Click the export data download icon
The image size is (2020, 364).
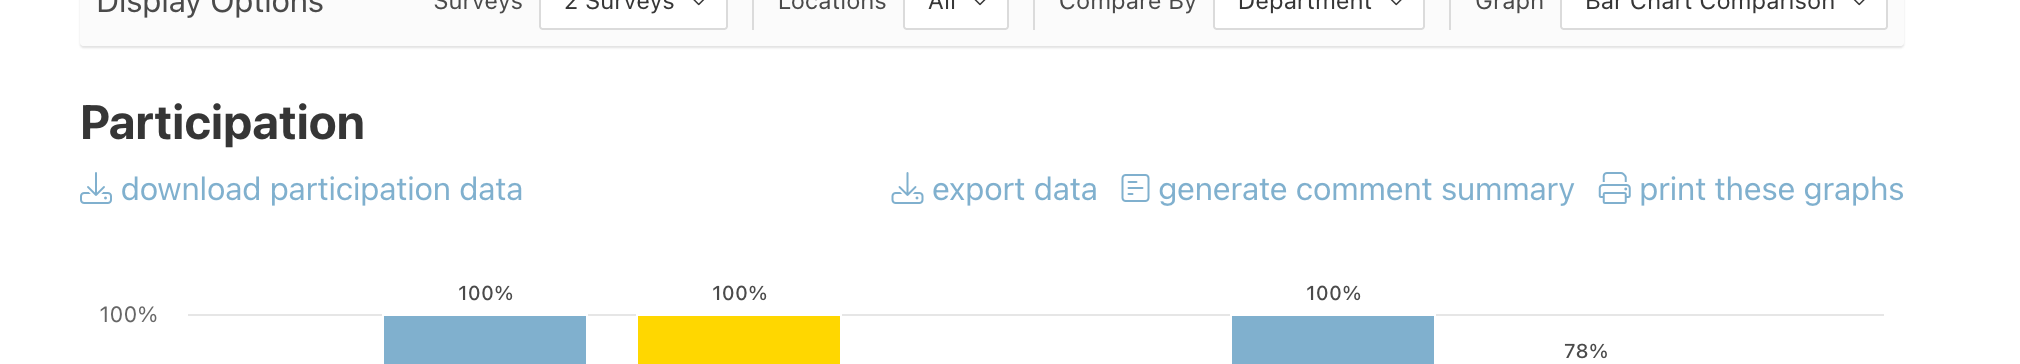click(907, 189)
